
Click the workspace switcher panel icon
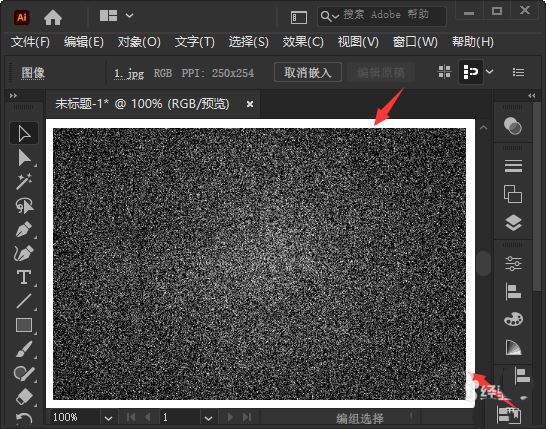(x=299, y=17)
